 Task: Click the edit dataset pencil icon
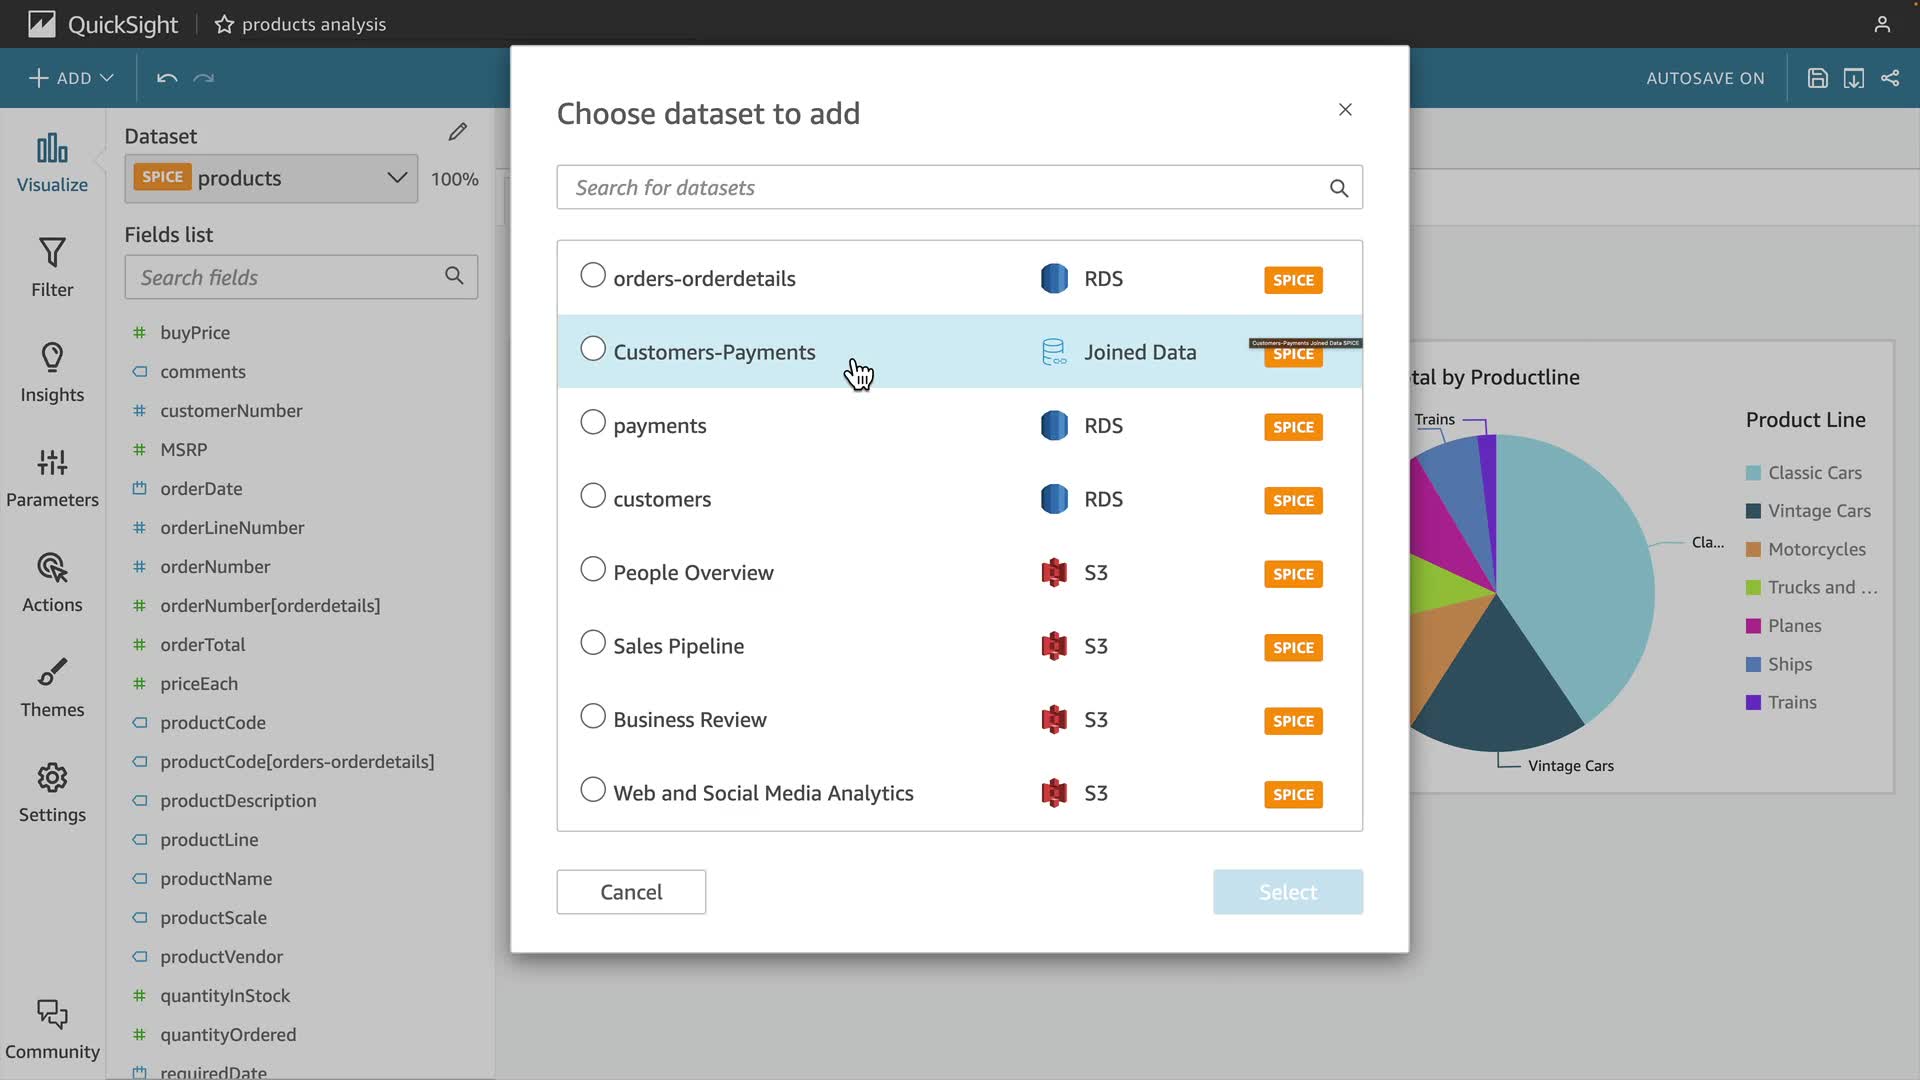coord(458,132)
